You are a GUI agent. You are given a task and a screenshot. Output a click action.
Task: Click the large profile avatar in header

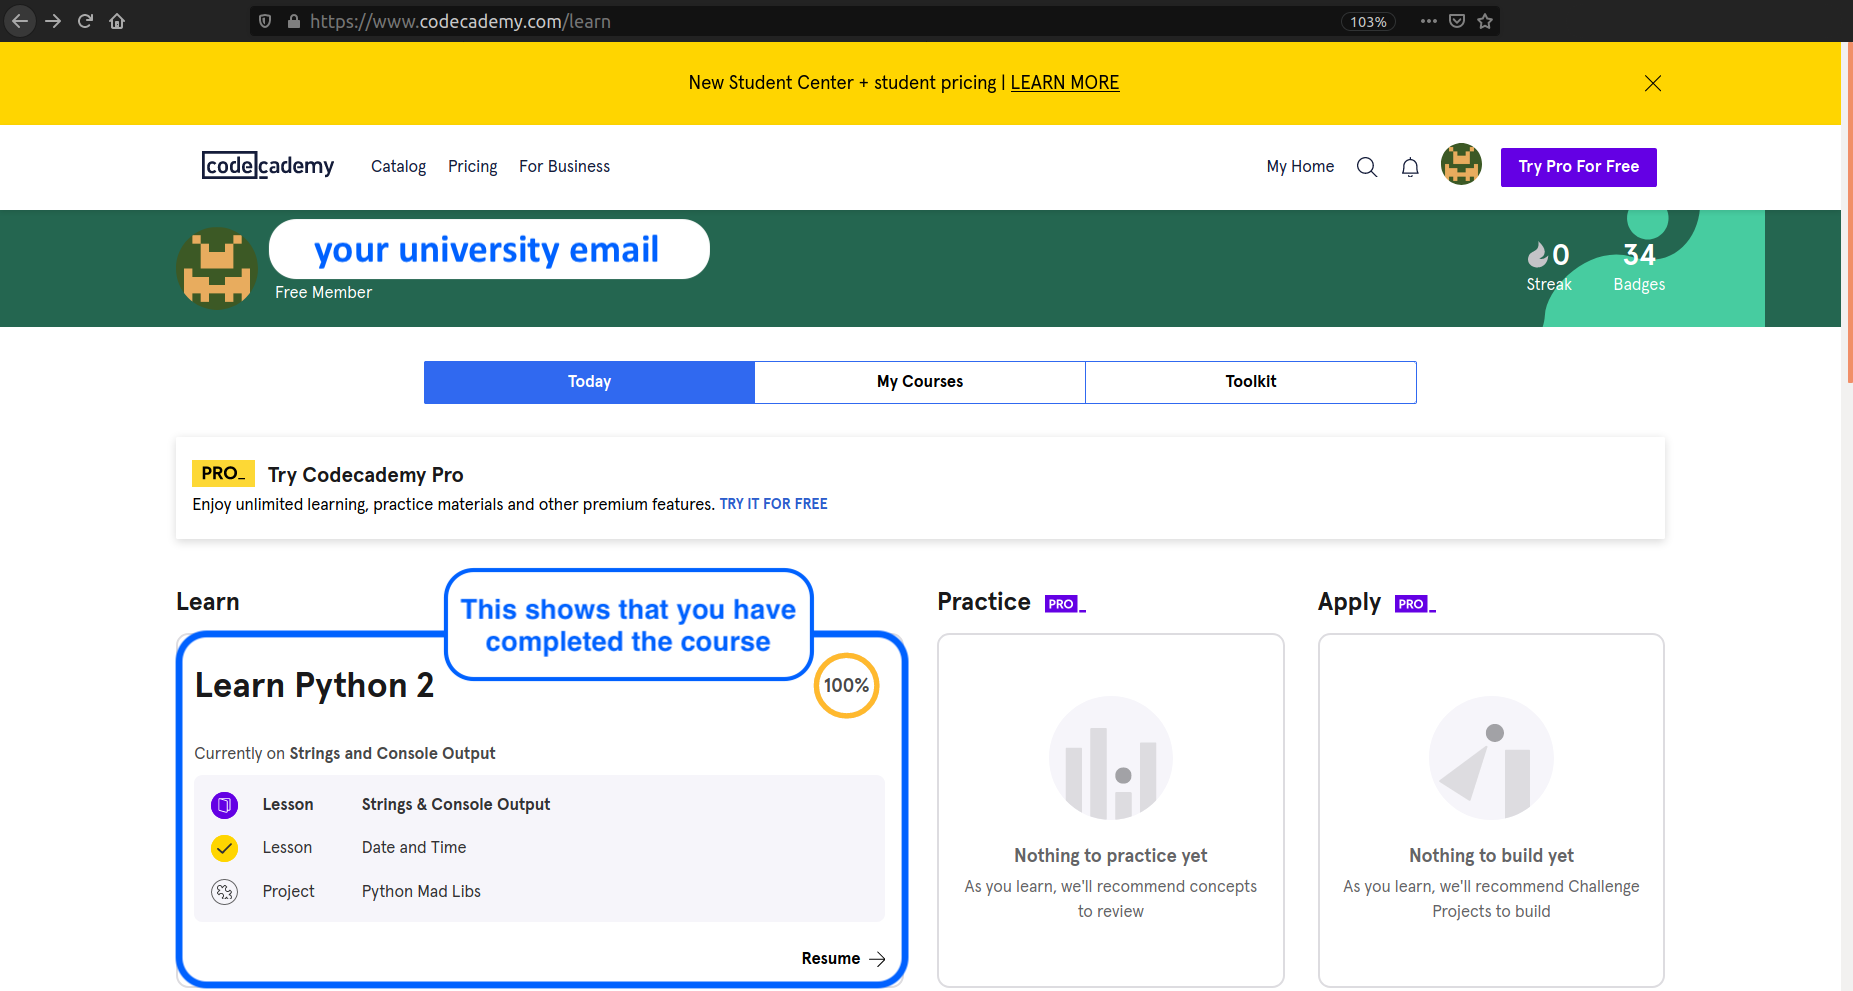[217, 268]
